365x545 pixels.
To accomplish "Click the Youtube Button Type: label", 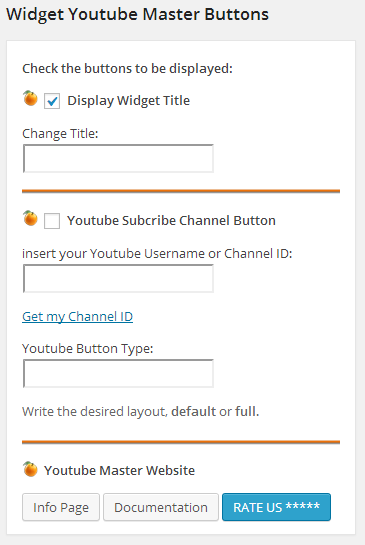I will click(x=88, y=349).
